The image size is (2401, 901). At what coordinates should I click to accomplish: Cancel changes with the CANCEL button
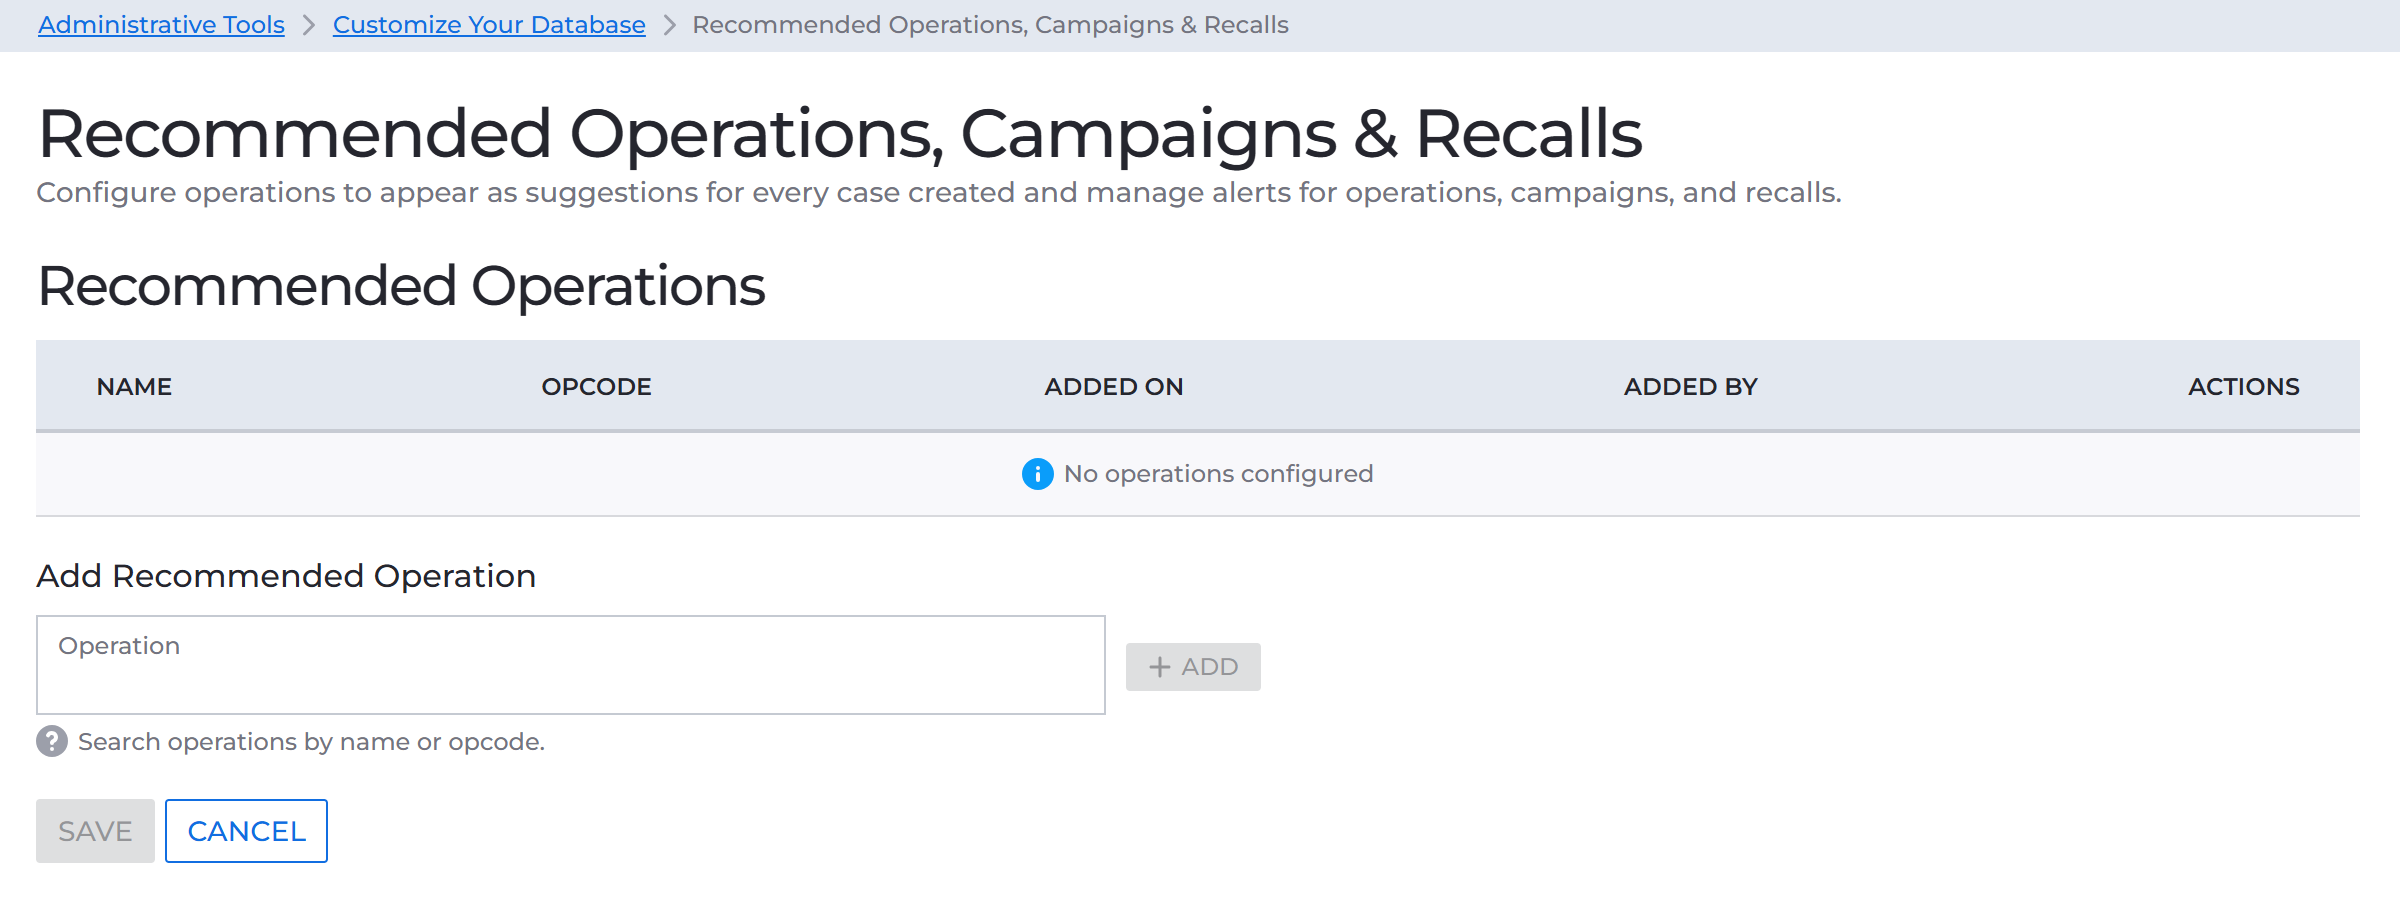[x=246, y=831]
